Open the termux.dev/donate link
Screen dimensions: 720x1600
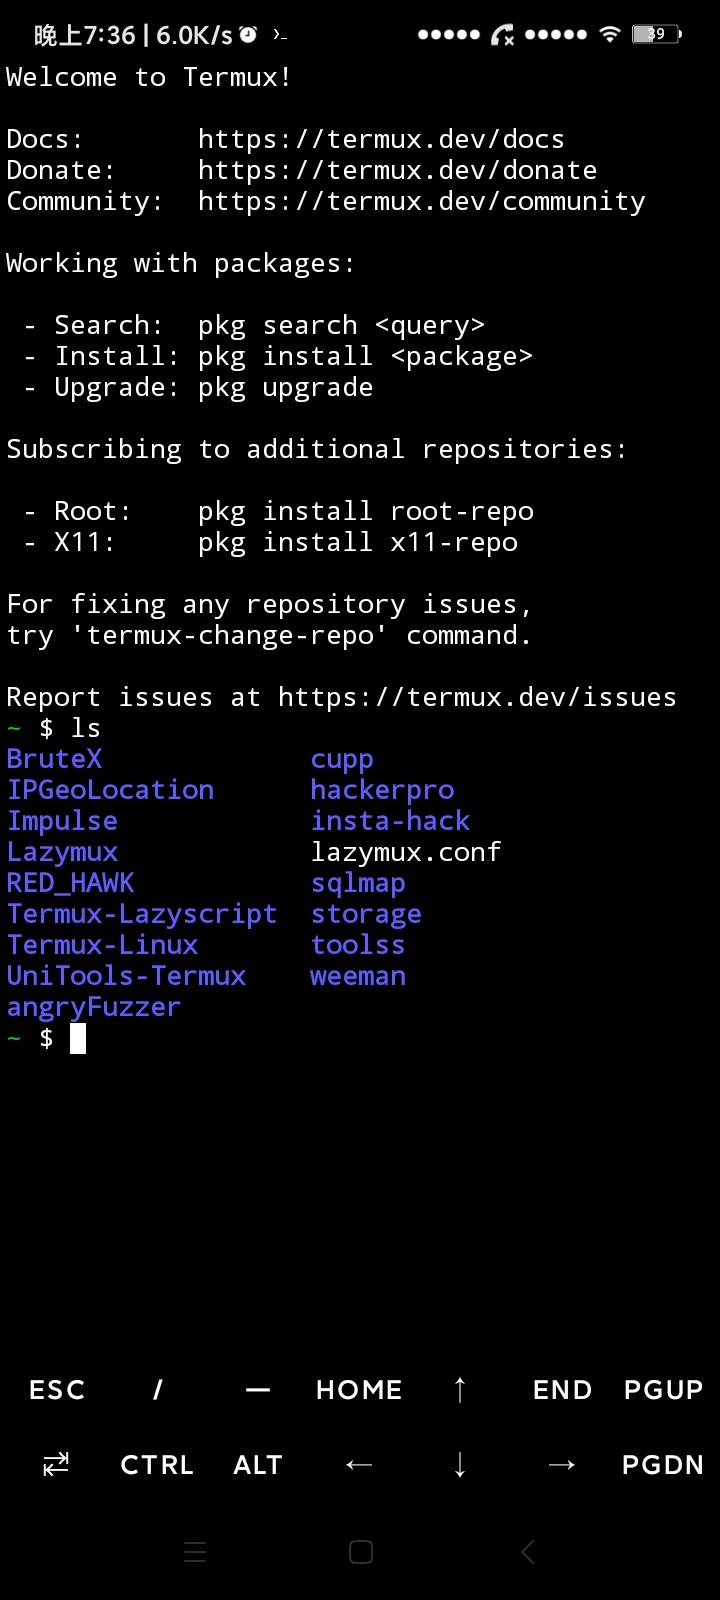pyautogui.click(x=397, y=170)
